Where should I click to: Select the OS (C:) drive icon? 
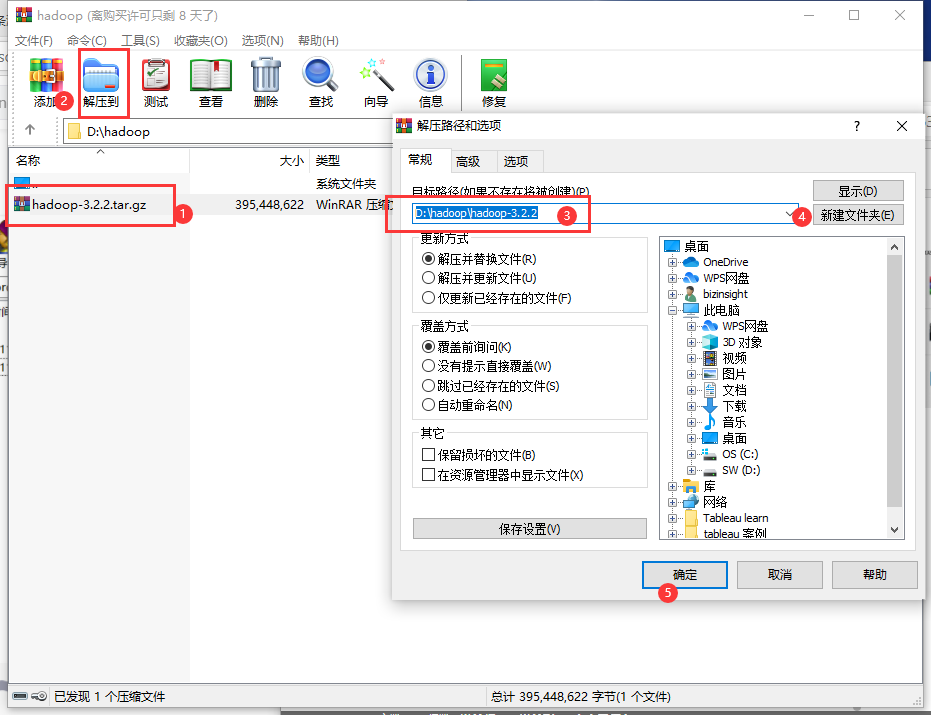point(710,454)
